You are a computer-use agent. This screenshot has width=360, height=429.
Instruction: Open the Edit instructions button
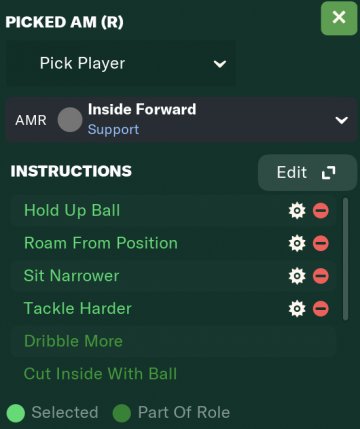click(307, 172)
